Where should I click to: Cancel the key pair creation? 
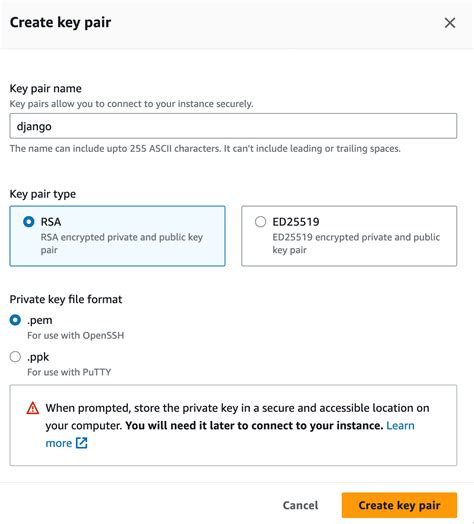coord(300,505)
